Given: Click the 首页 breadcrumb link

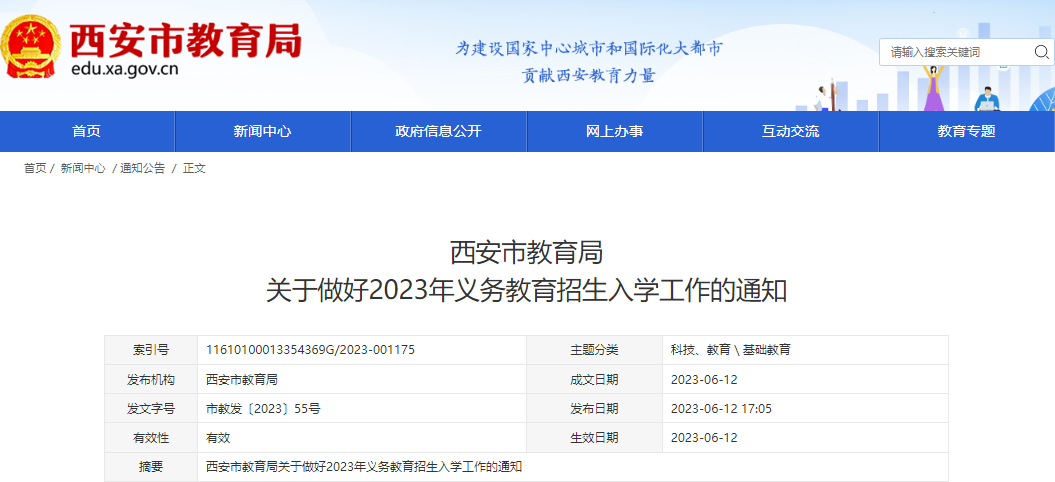Looking at the screenshot, I should click(x=35, y=168).
